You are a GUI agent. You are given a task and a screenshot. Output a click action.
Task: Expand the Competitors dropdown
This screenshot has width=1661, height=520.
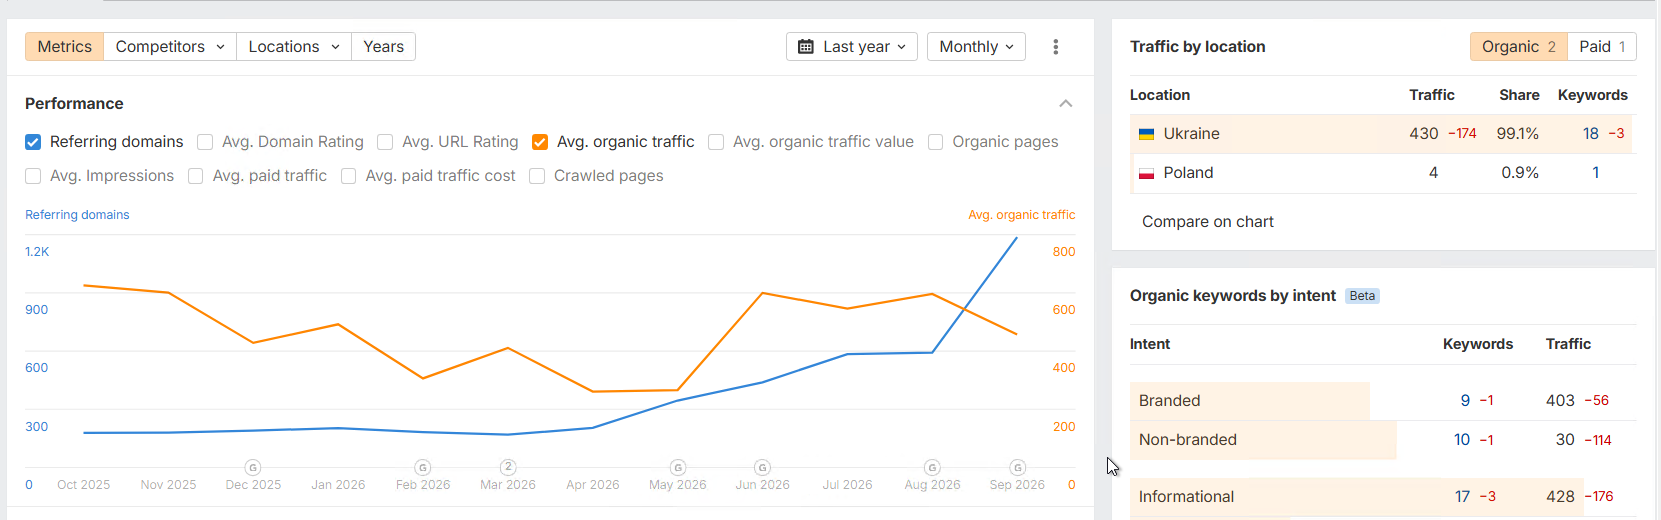click(x=170, y=47)
